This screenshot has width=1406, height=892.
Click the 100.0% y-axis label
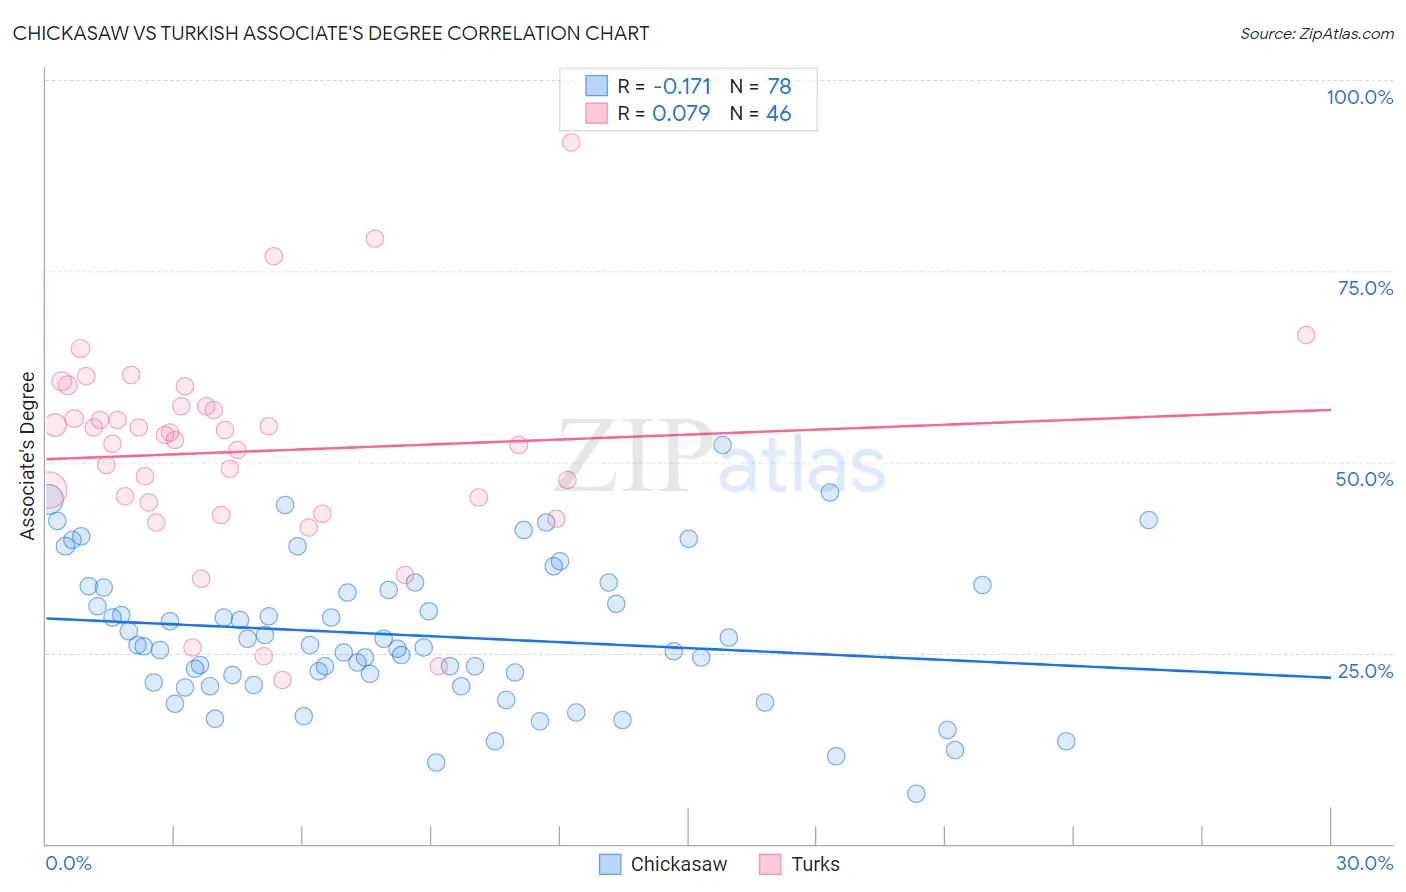pos(1360,97)
